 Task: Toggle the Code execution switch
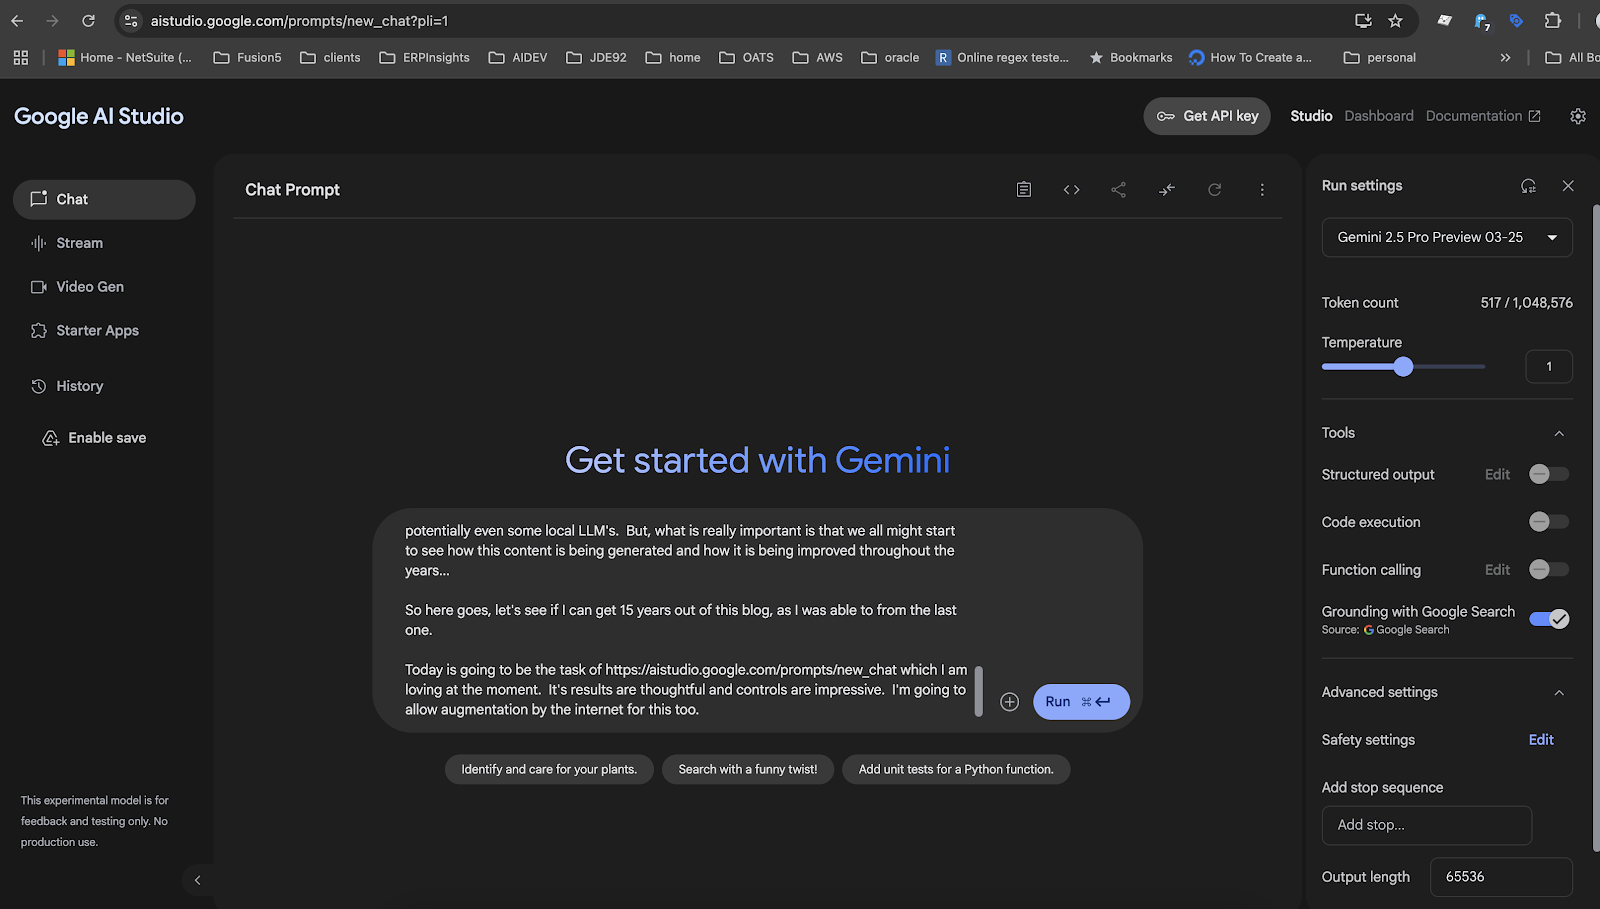(1549, 521)
